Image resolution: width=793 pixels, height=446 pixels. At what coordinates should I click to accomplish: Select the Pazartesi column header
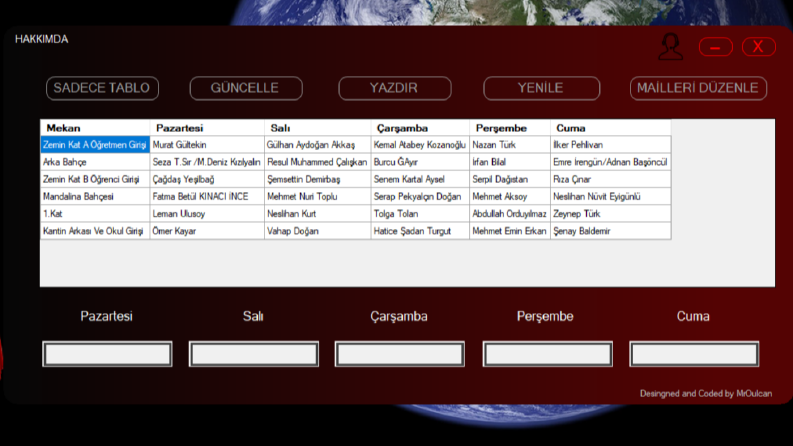pyautogui.click(x=207, y=128)
